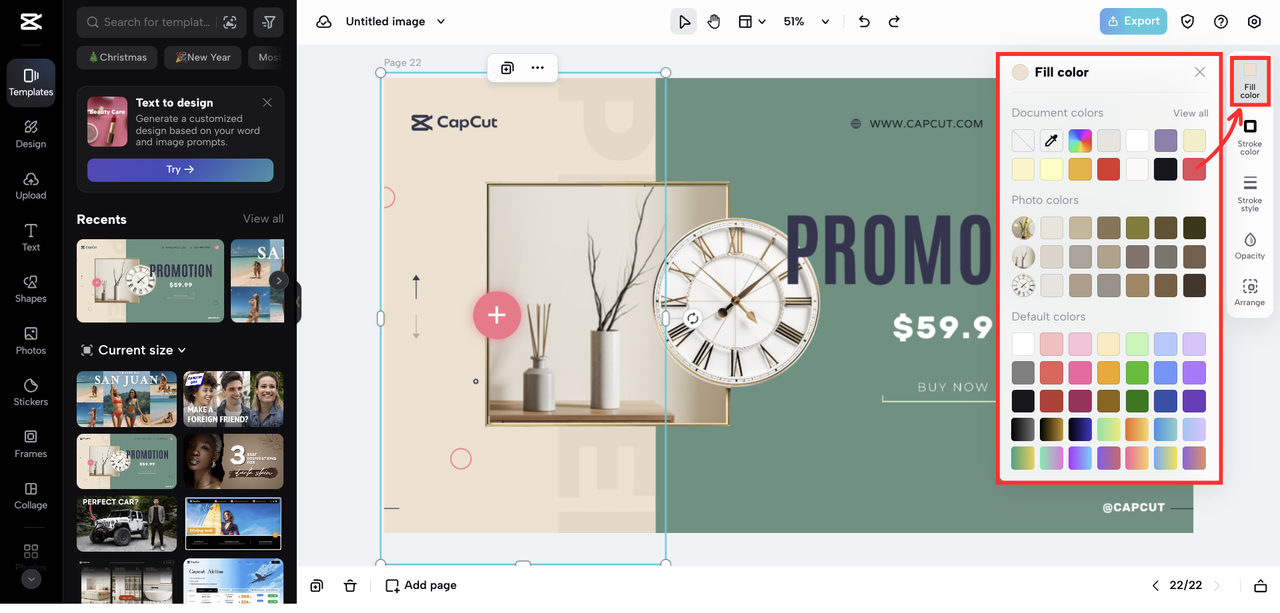Click the Redo arrow
This screenshot has width=1280, height=613.
[894, 21]
